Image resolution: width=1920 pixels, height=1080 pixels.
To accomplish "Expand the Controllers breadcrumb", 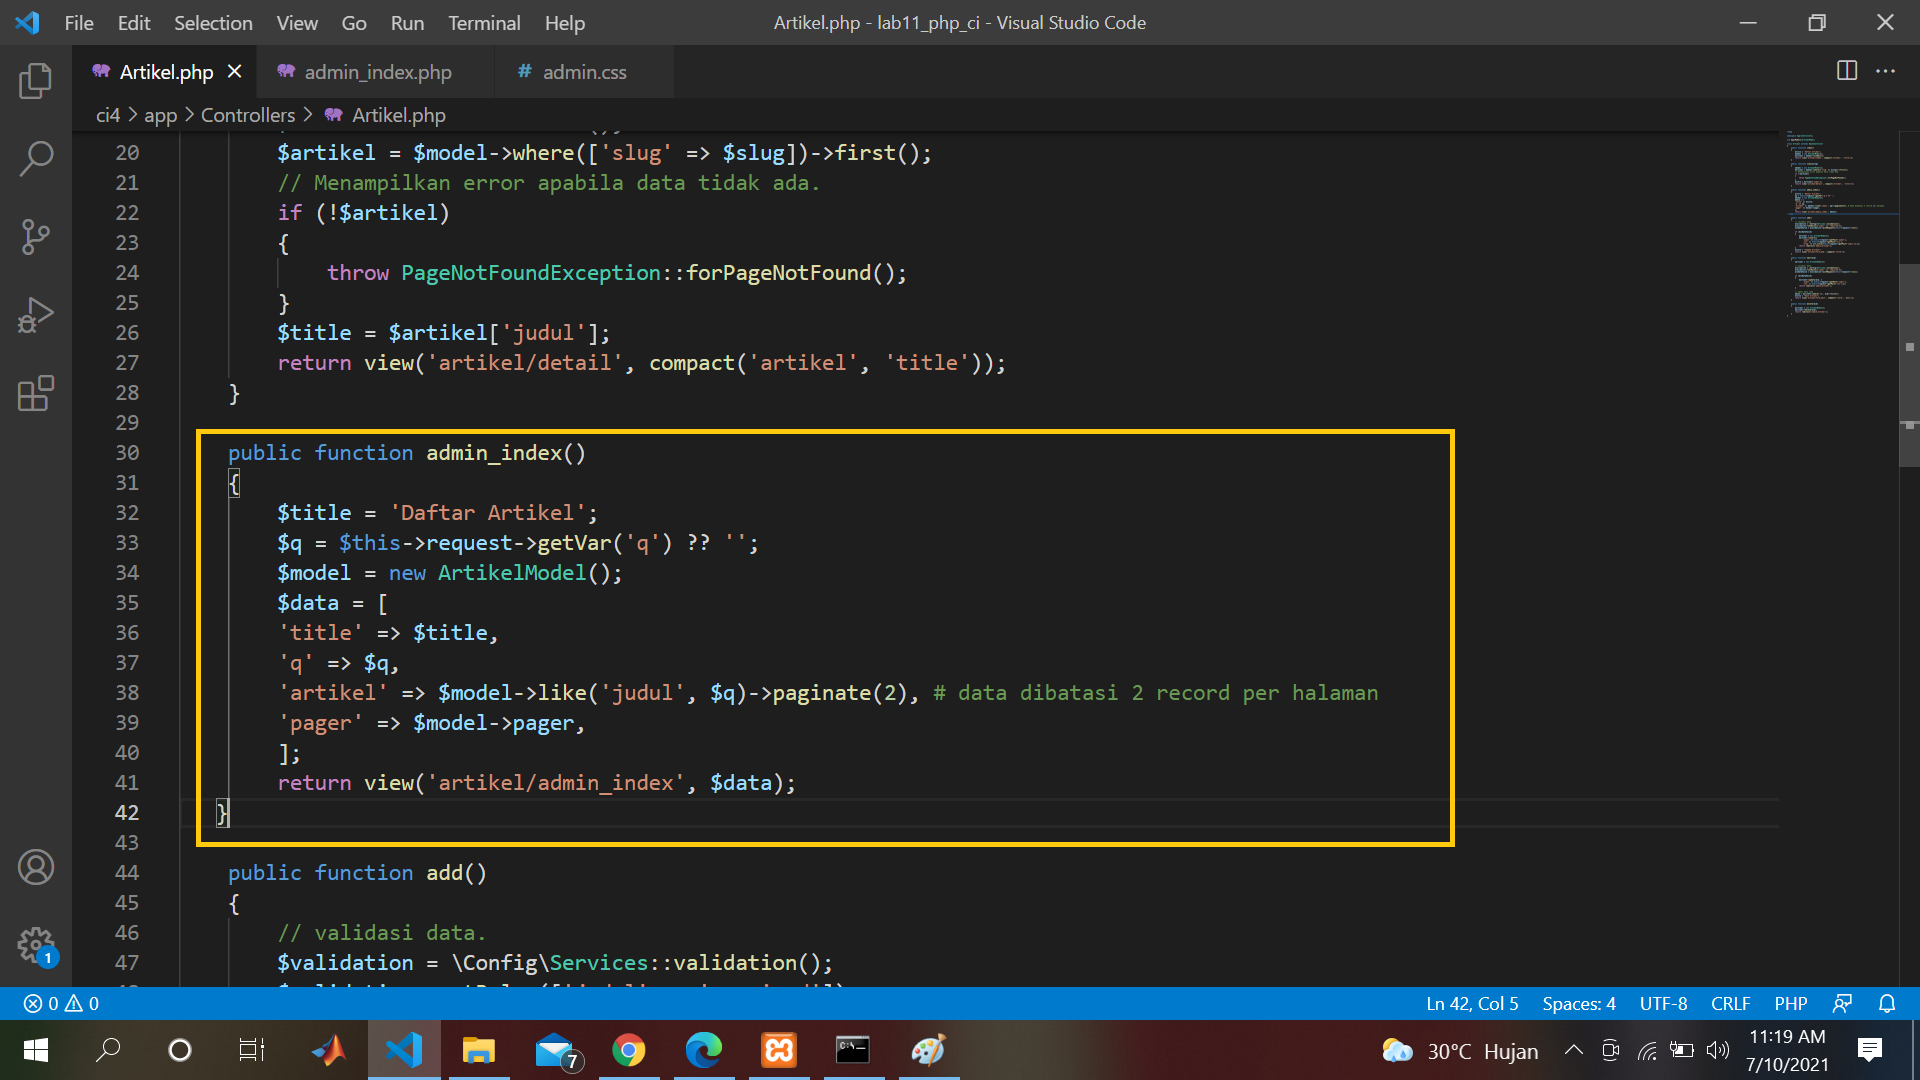I will [x=247, y=115].
